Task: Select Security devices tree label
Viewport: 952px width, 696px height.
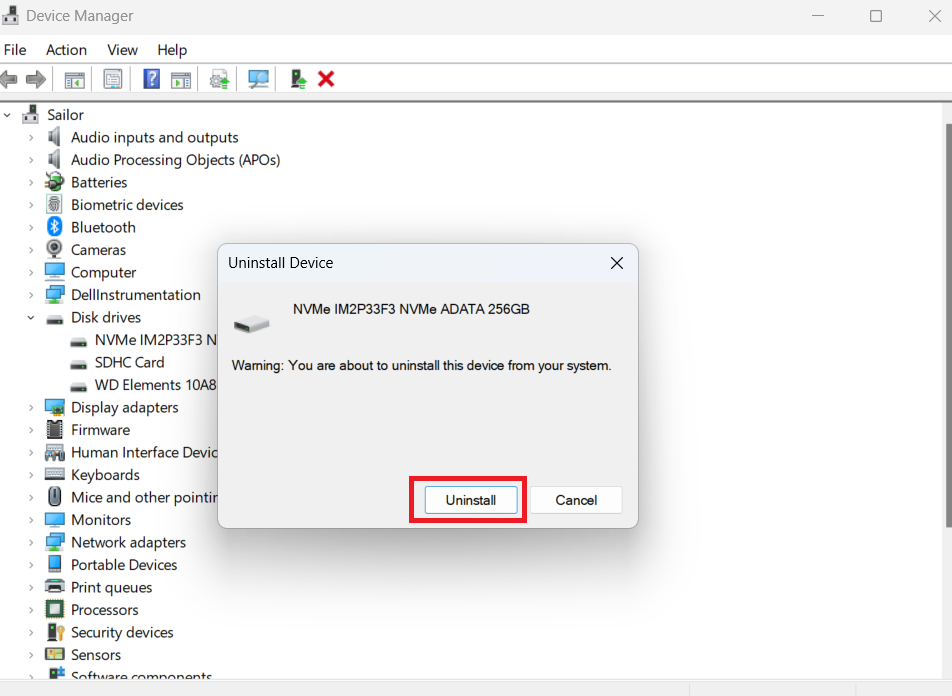Action: [x=122, y=632]
